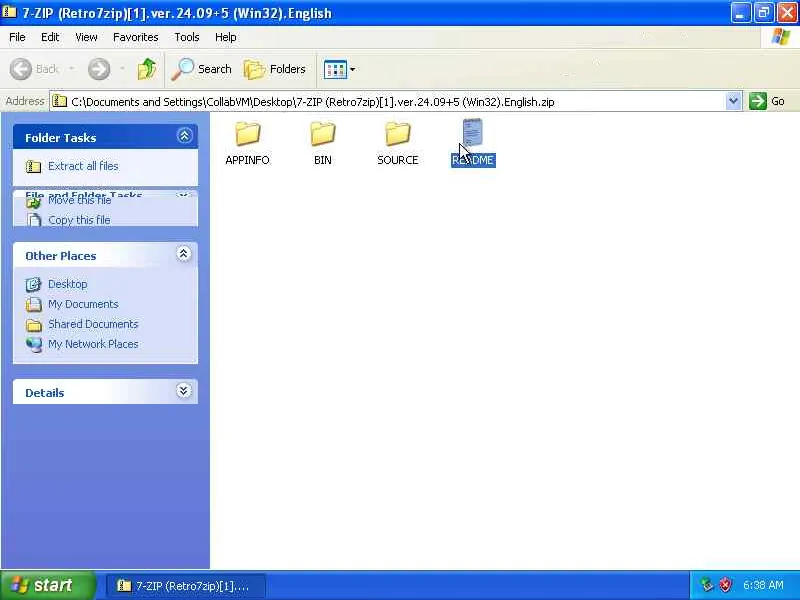Click the Windows flag logo
Viewport: 800px width, 600px height.
pyautogui.click(x=780, y=37)
